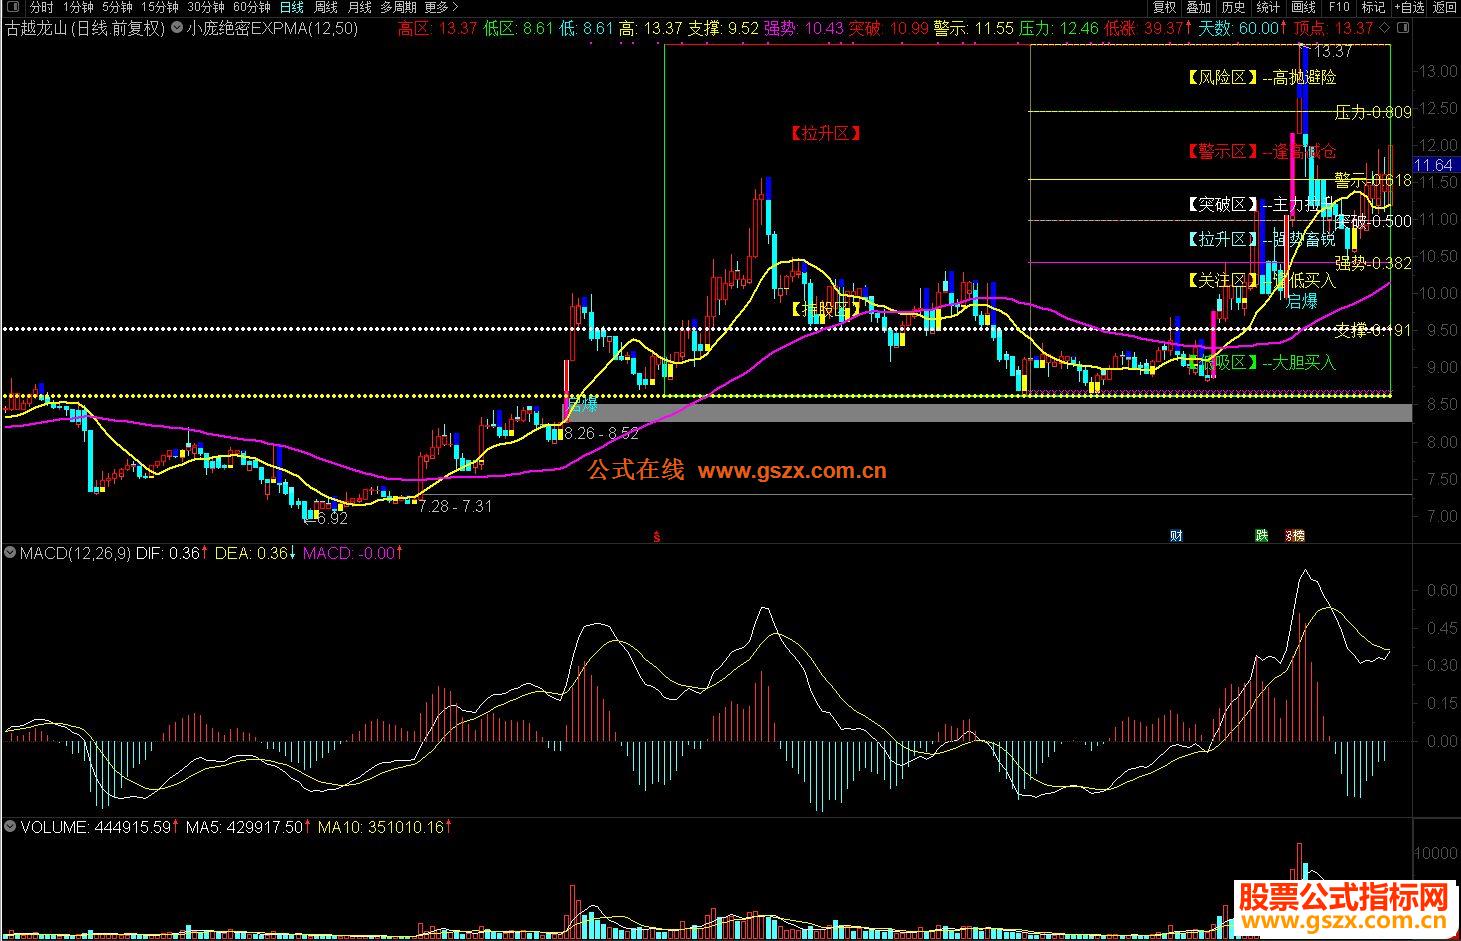Click the 【拉升区】 red label on chart

(x=825, y=133)
